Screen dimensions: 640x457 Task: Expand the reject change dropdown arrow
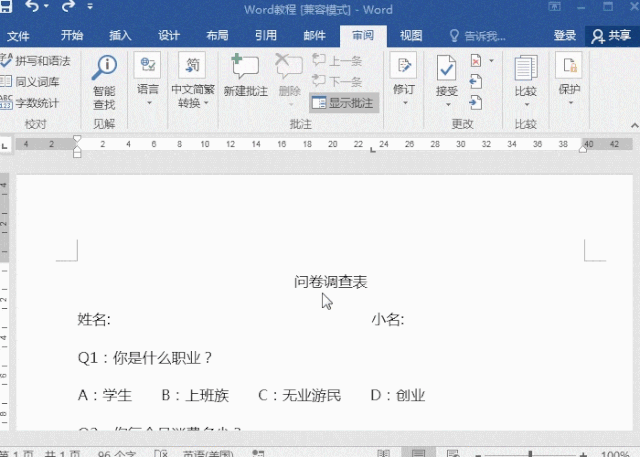click(x=491, y=61)
